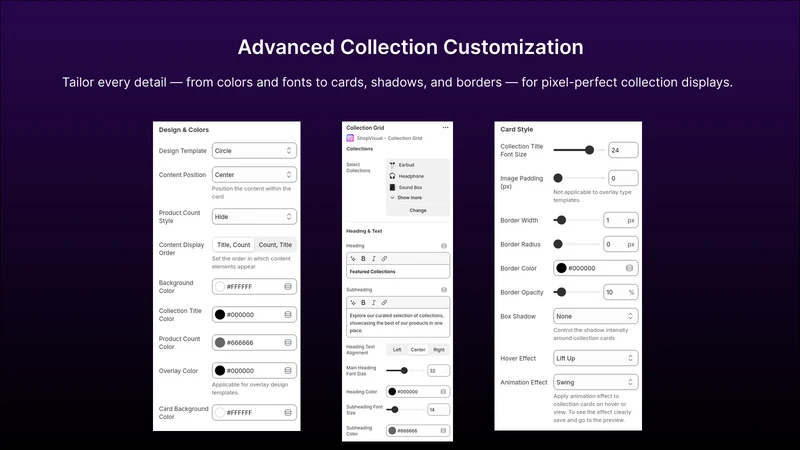Open the Design Template dropdown showing Circle
The width and height of the screenshot is (800, 450).
(254, 151)
